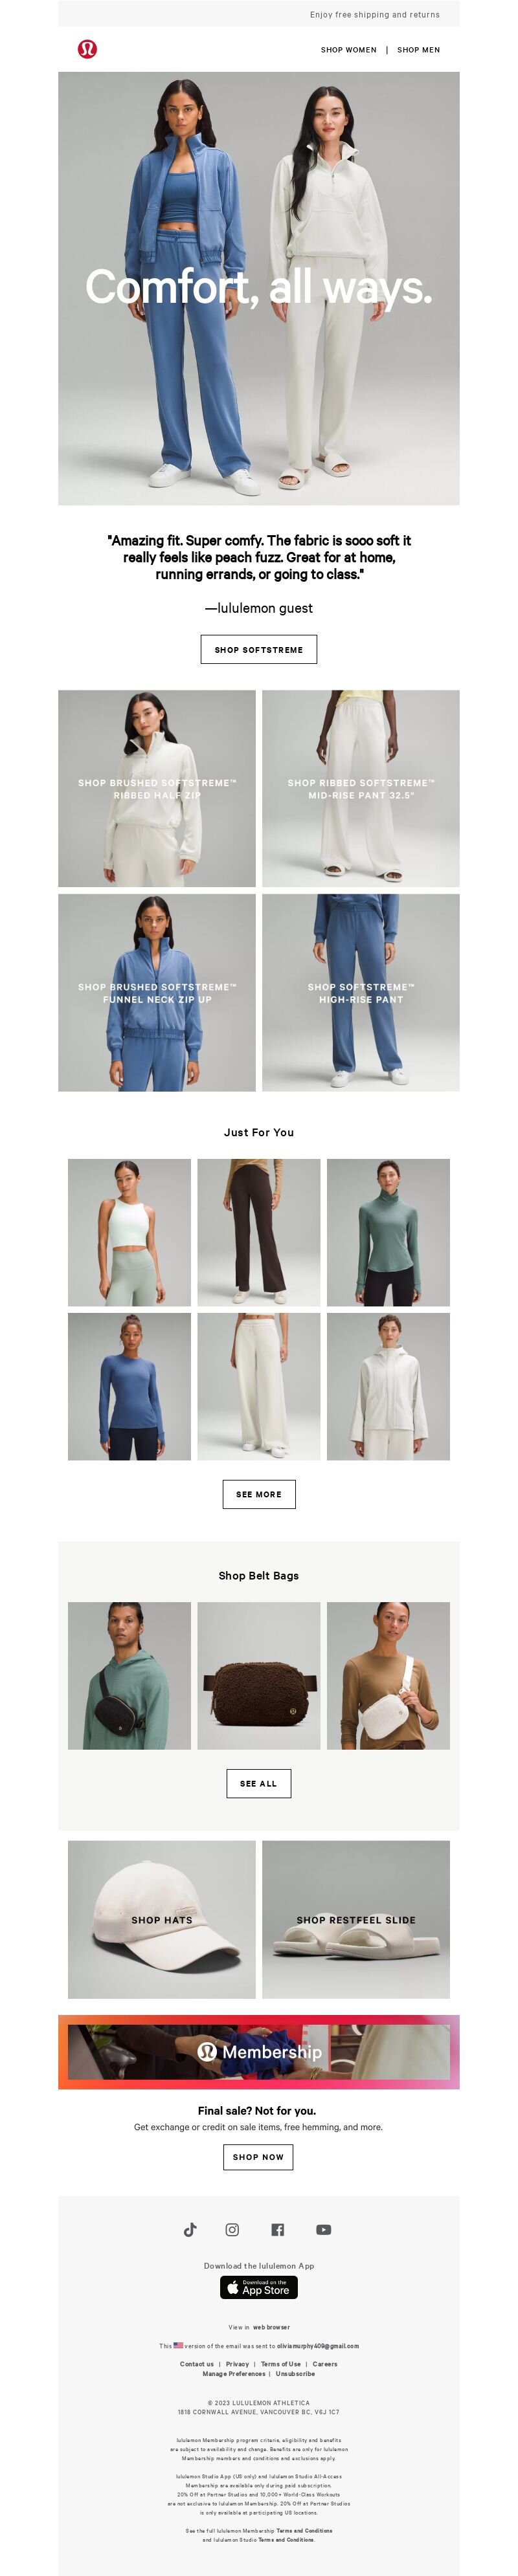Open the TikTok social icon

(190, 2229)
